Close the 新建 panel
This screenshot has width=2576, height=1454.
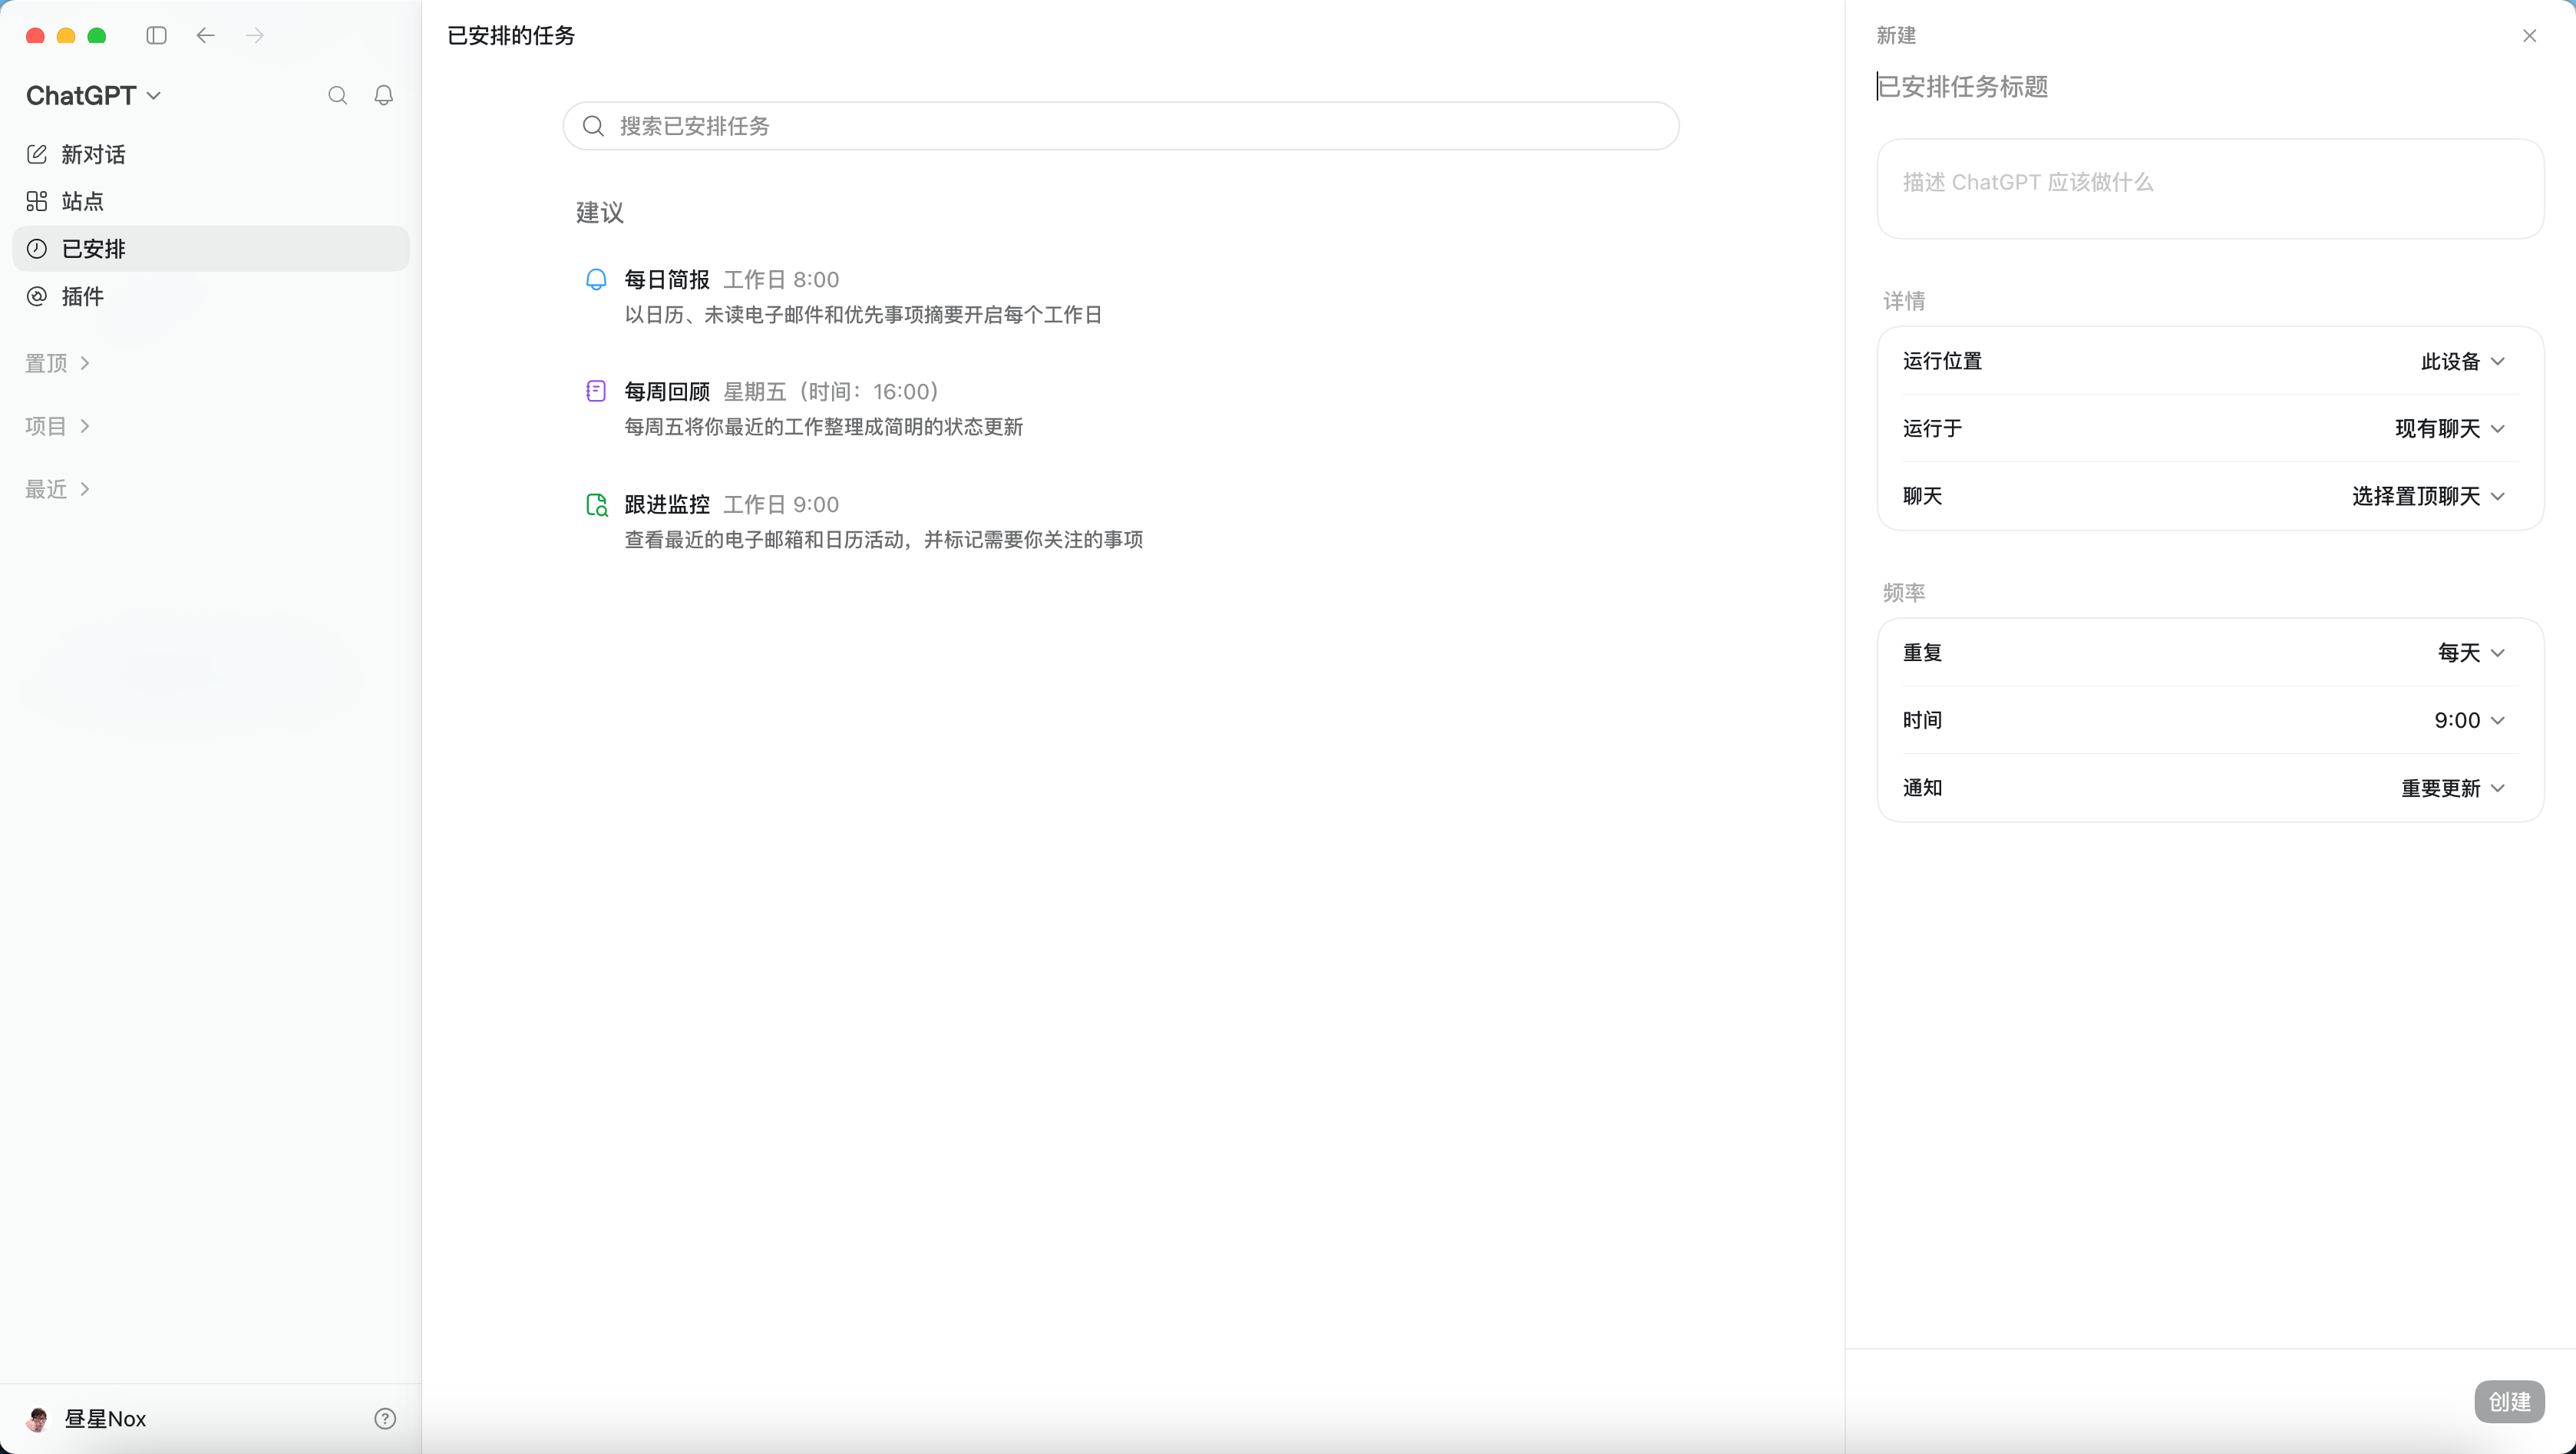[x=2529, y=36]
